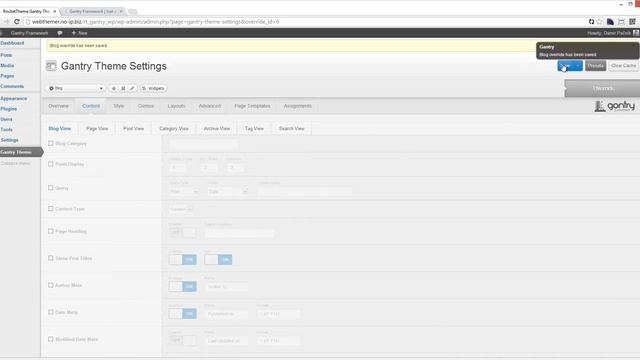Check the Blog Category override checkbox

pyautogui.click(x=51, y=143)
